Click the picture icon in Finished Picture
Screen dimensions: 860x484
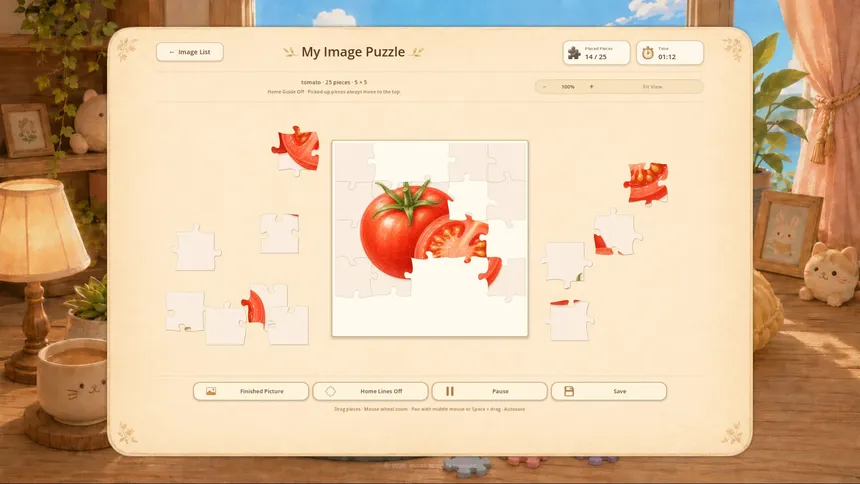pos(211,391)
